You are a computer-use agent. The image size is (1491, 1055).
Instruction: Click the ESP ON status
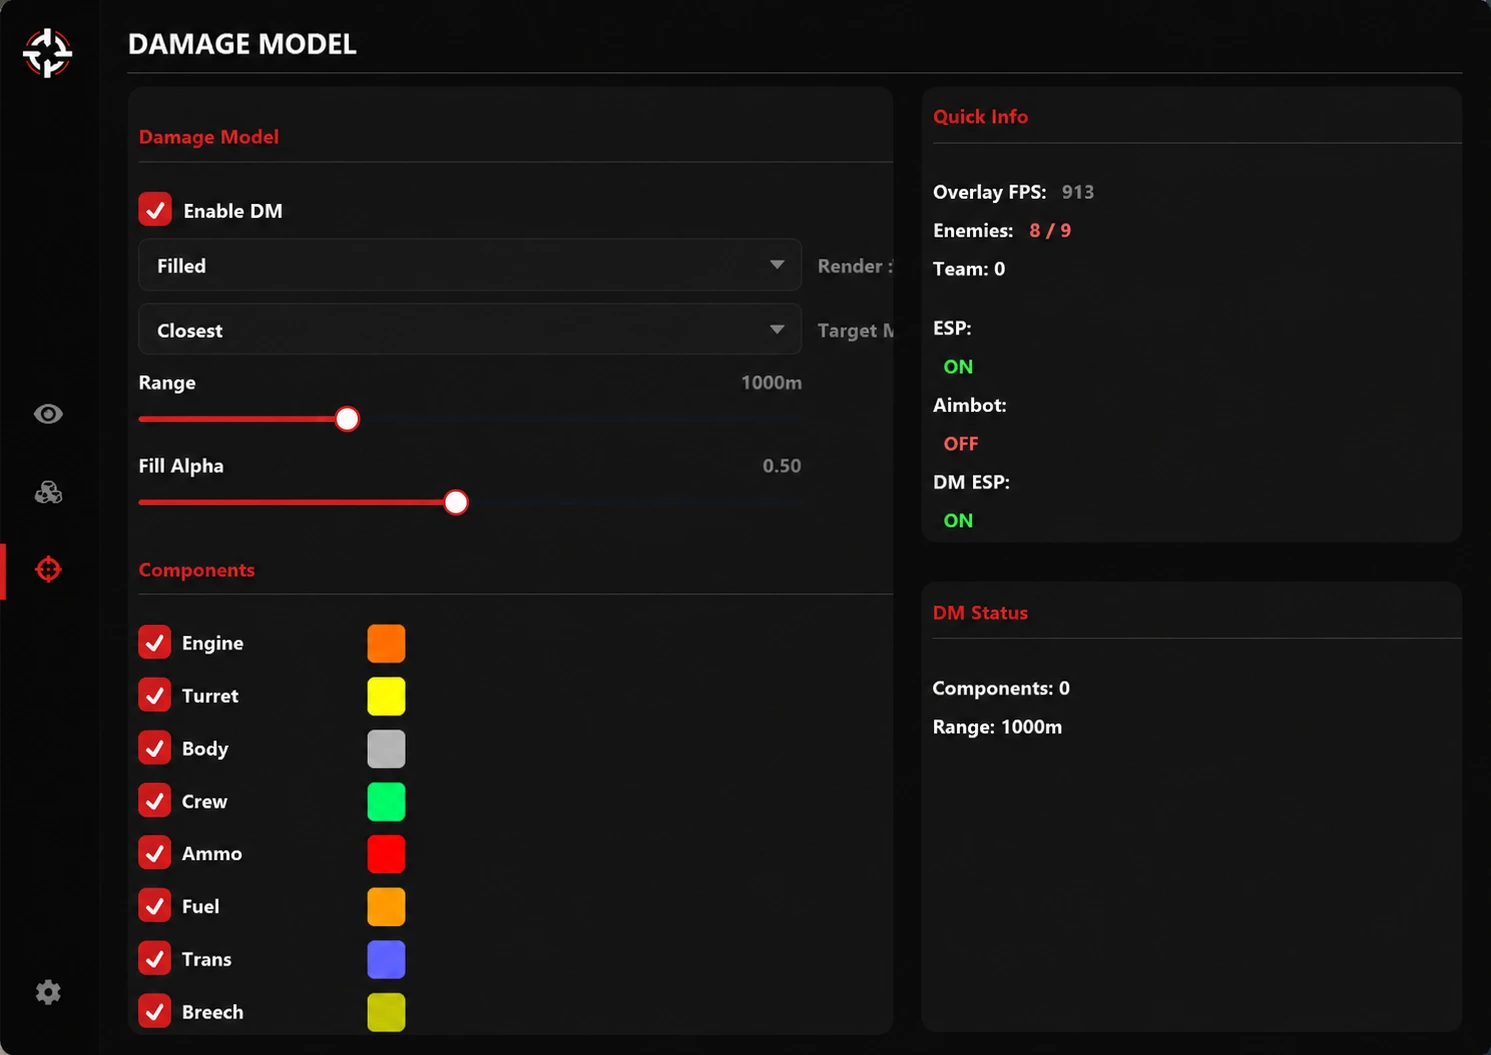point(958,366)
